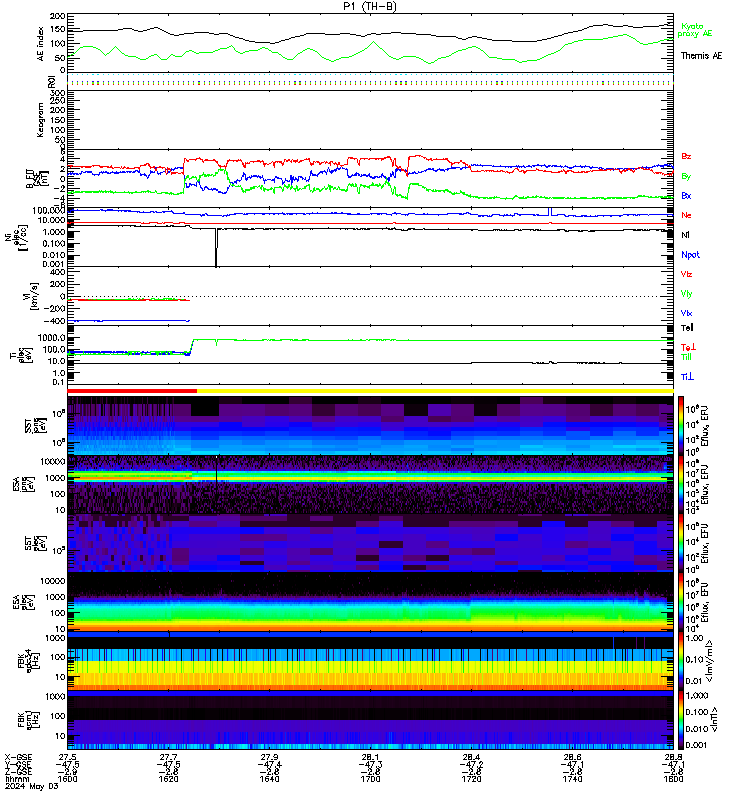Screen dimensions: 750x800
Task: Click the color bar beside the SST ion spectrogram
Action: pos(681,426)
